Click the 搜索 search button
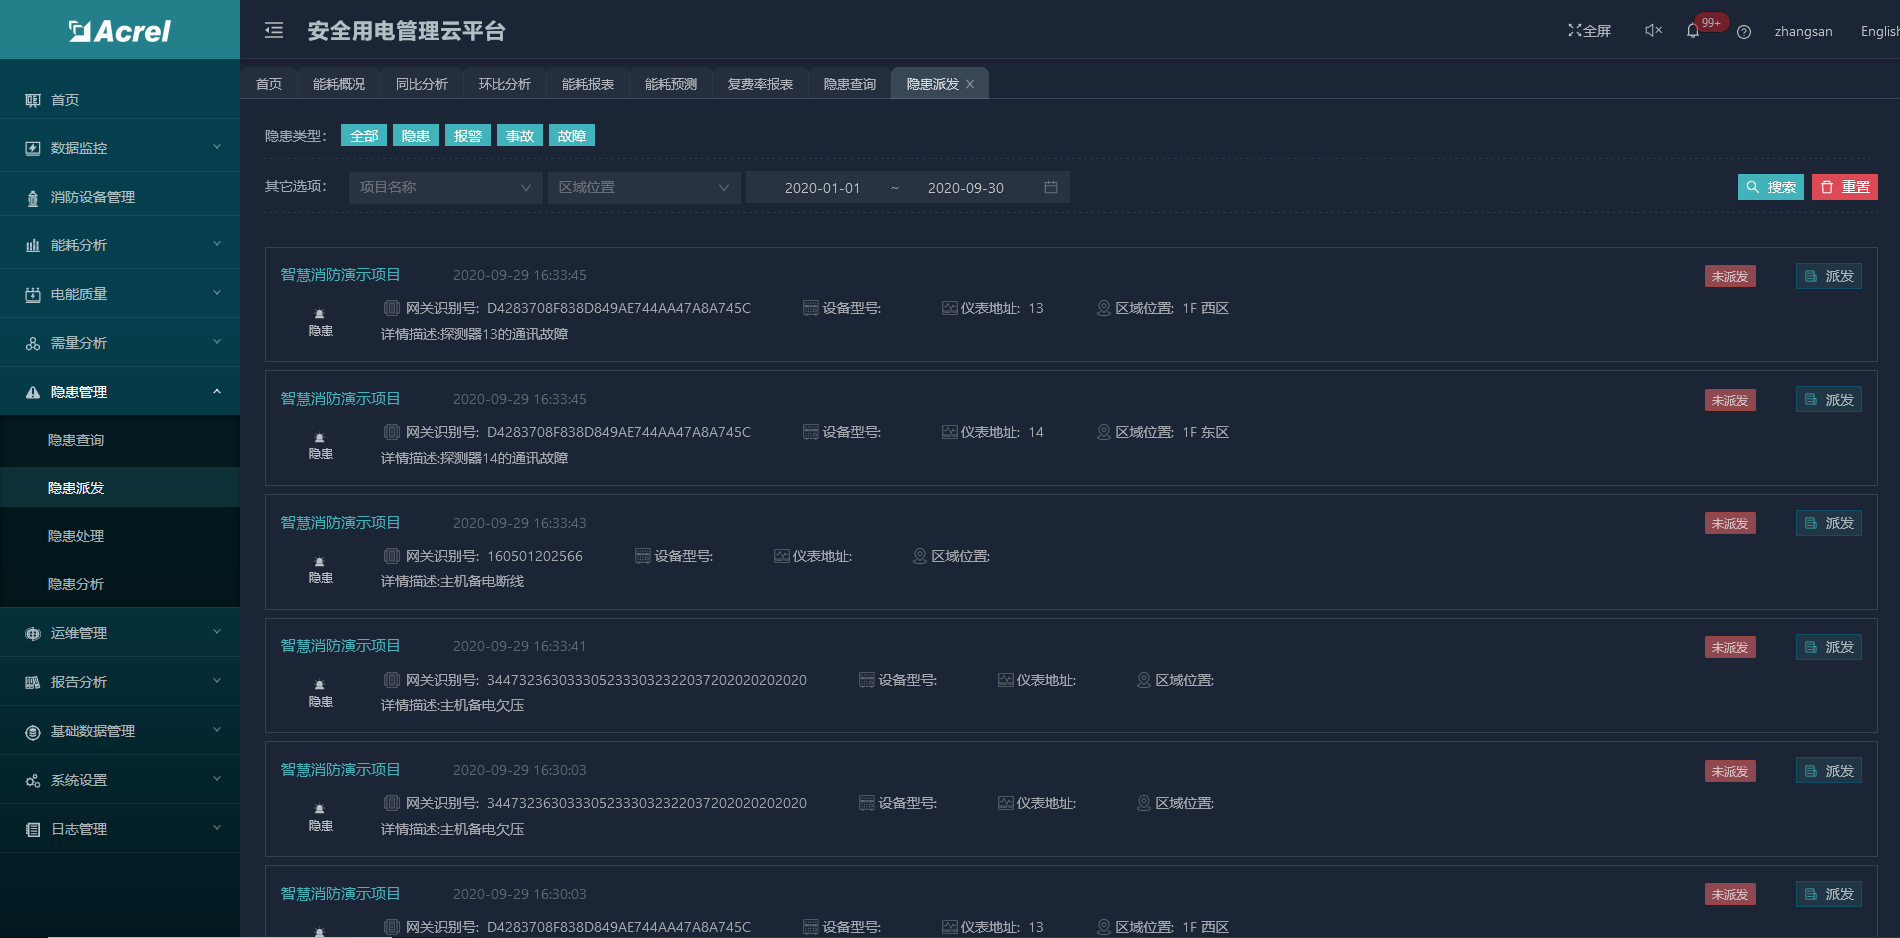Viewport: 1900px width, 938px height. click(1770, 187)
